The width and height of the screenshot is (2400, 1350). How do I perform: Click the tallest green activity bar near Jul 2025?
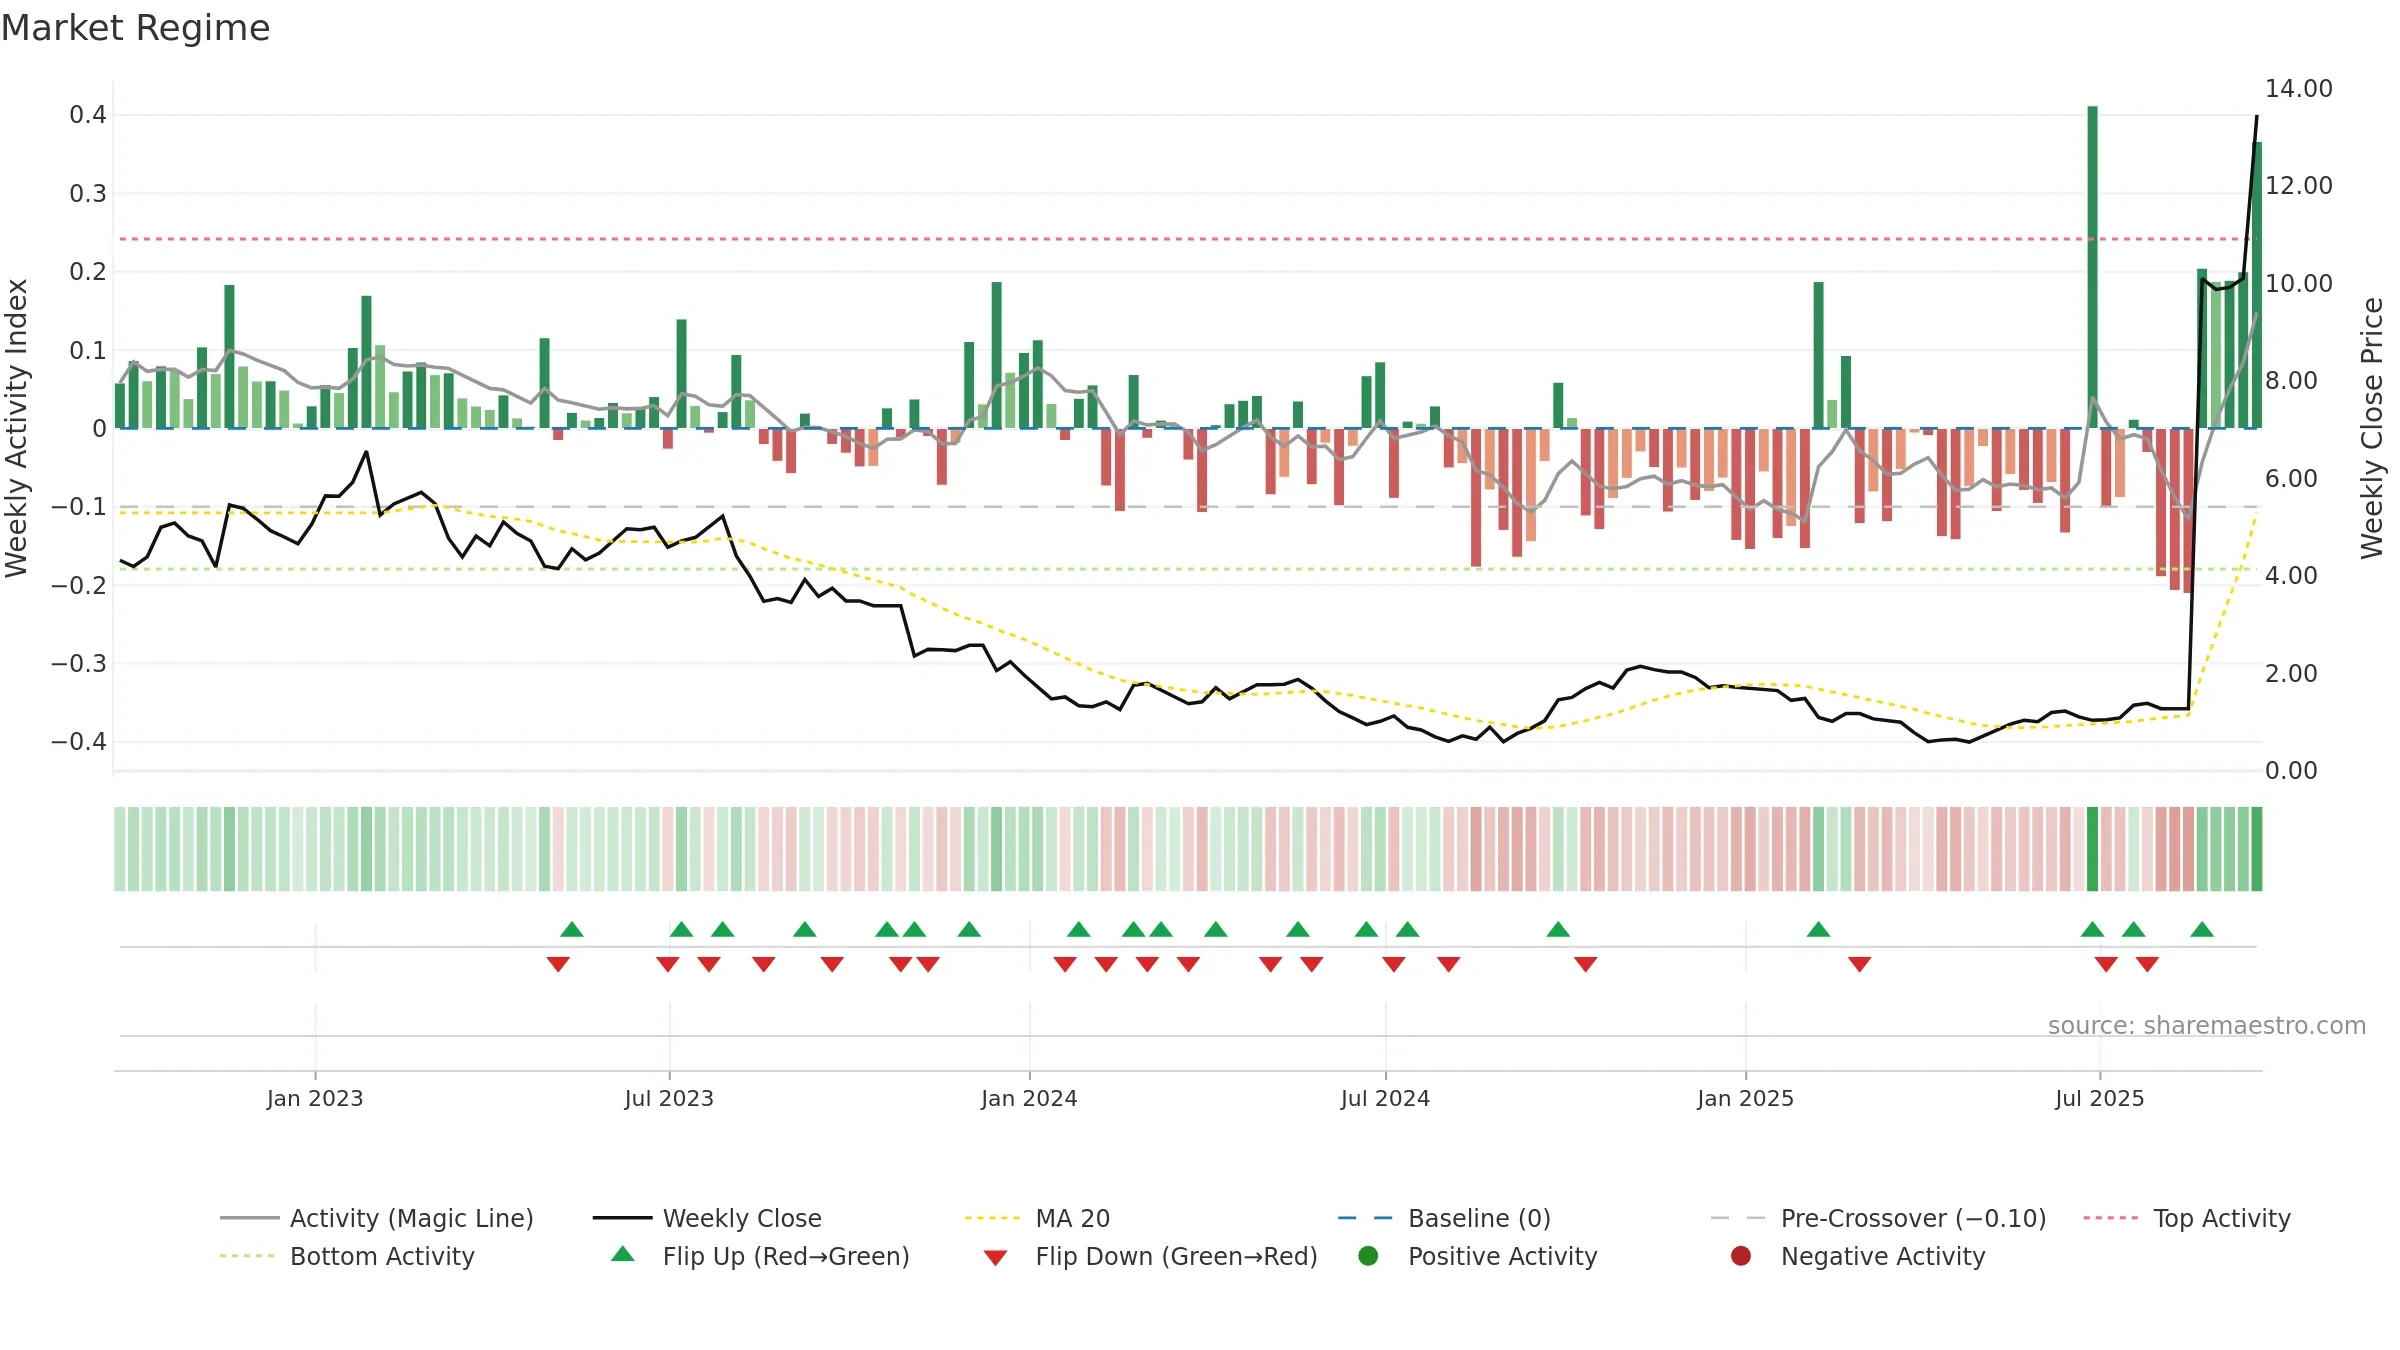pyautogui.click(x=2092, y=267)
